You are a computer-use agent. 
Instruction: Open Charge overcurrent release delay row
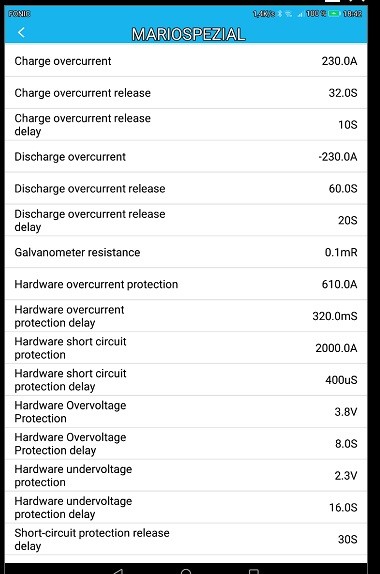coord(186,124)
